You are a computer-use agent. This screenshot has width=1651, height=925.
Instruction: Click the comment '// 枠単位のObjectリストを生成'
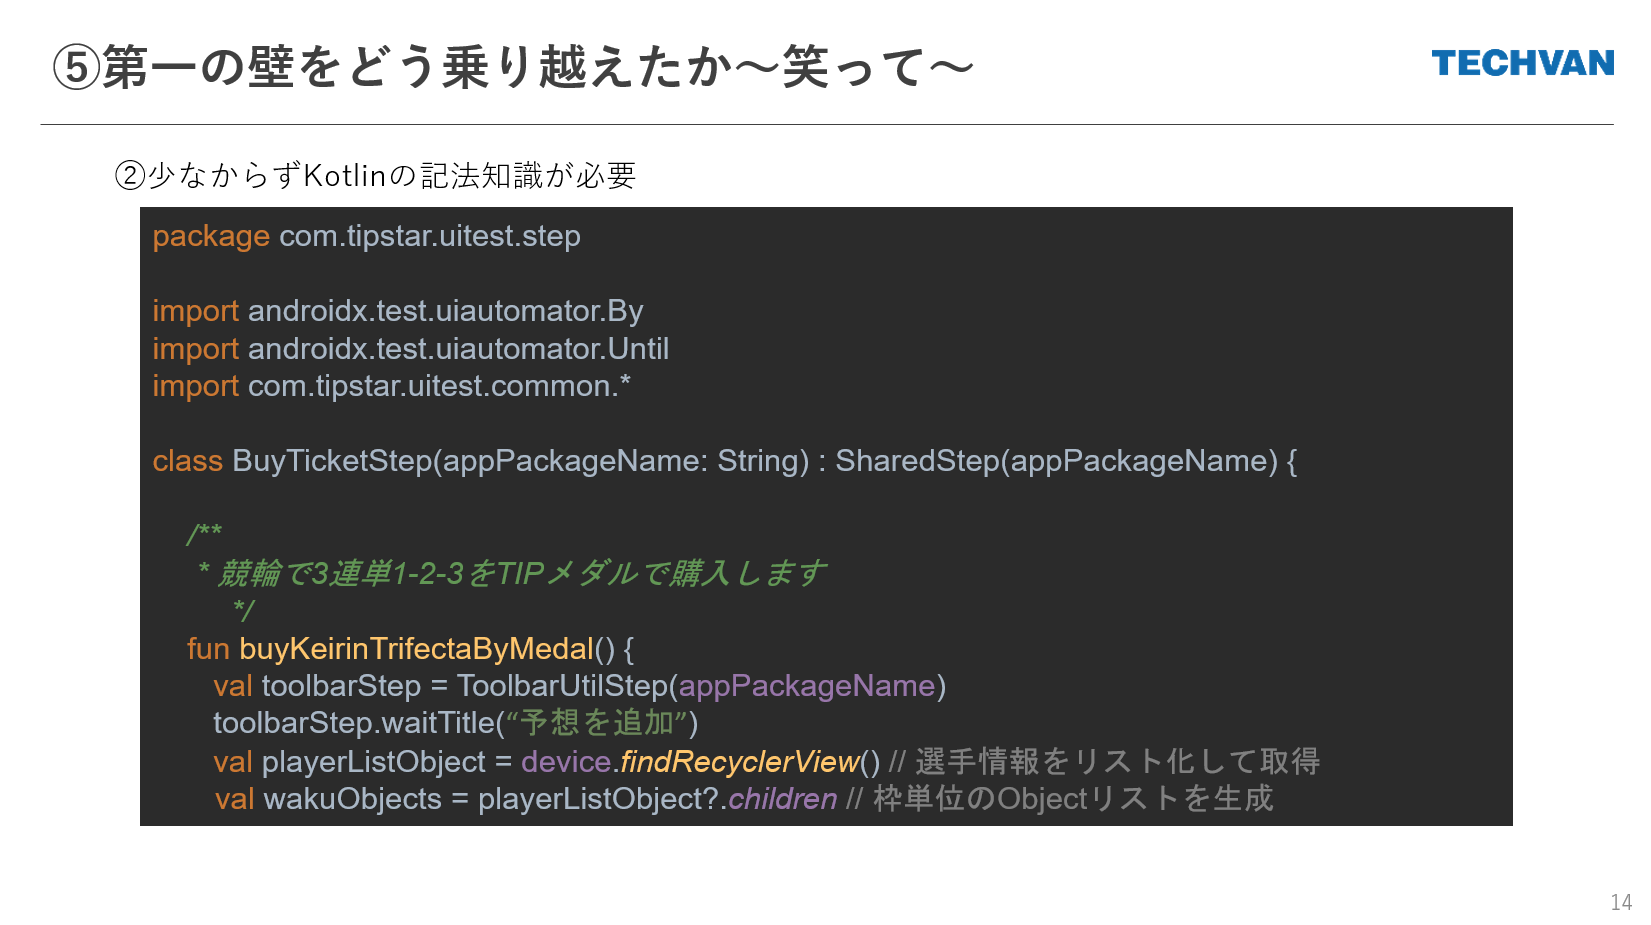(x=1059, y=799)
